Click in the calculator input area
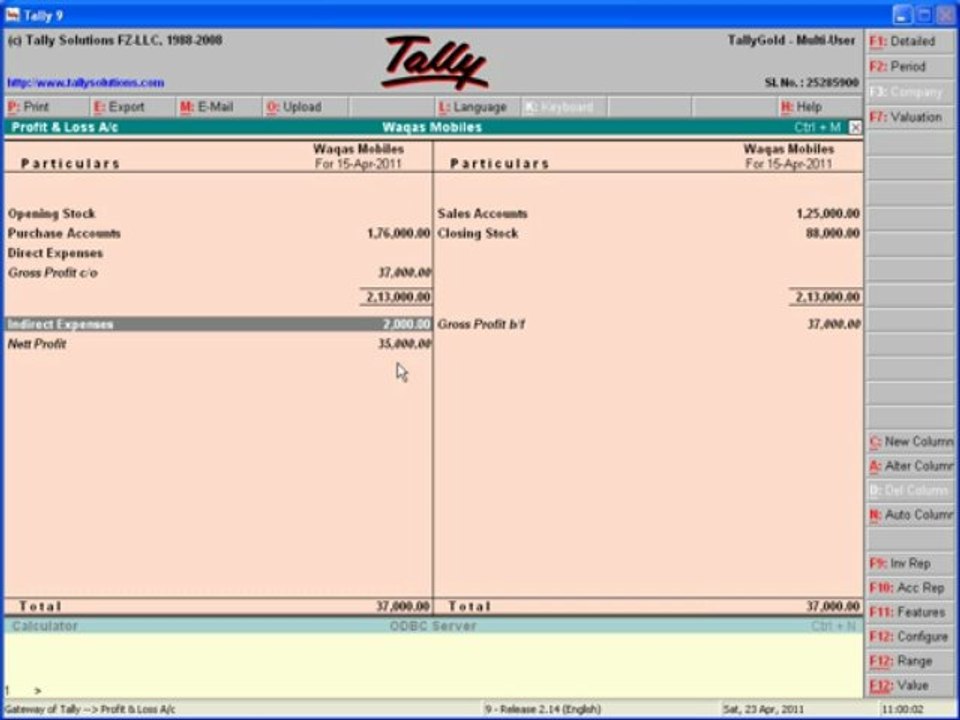Image resolution: width=960 pixels, height=720 pixels. click(x=433, y=666)
